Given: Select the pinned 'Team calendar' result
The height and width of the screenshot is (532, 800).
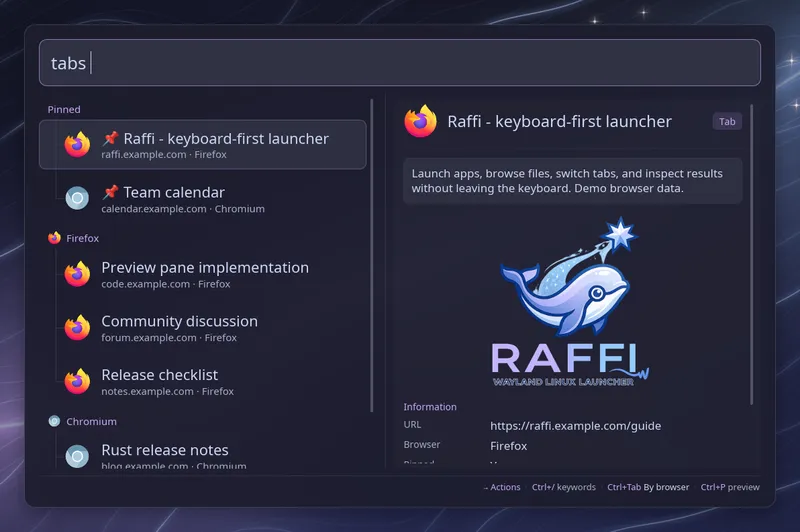Looking at the screenshot, I should pos(203,198).
